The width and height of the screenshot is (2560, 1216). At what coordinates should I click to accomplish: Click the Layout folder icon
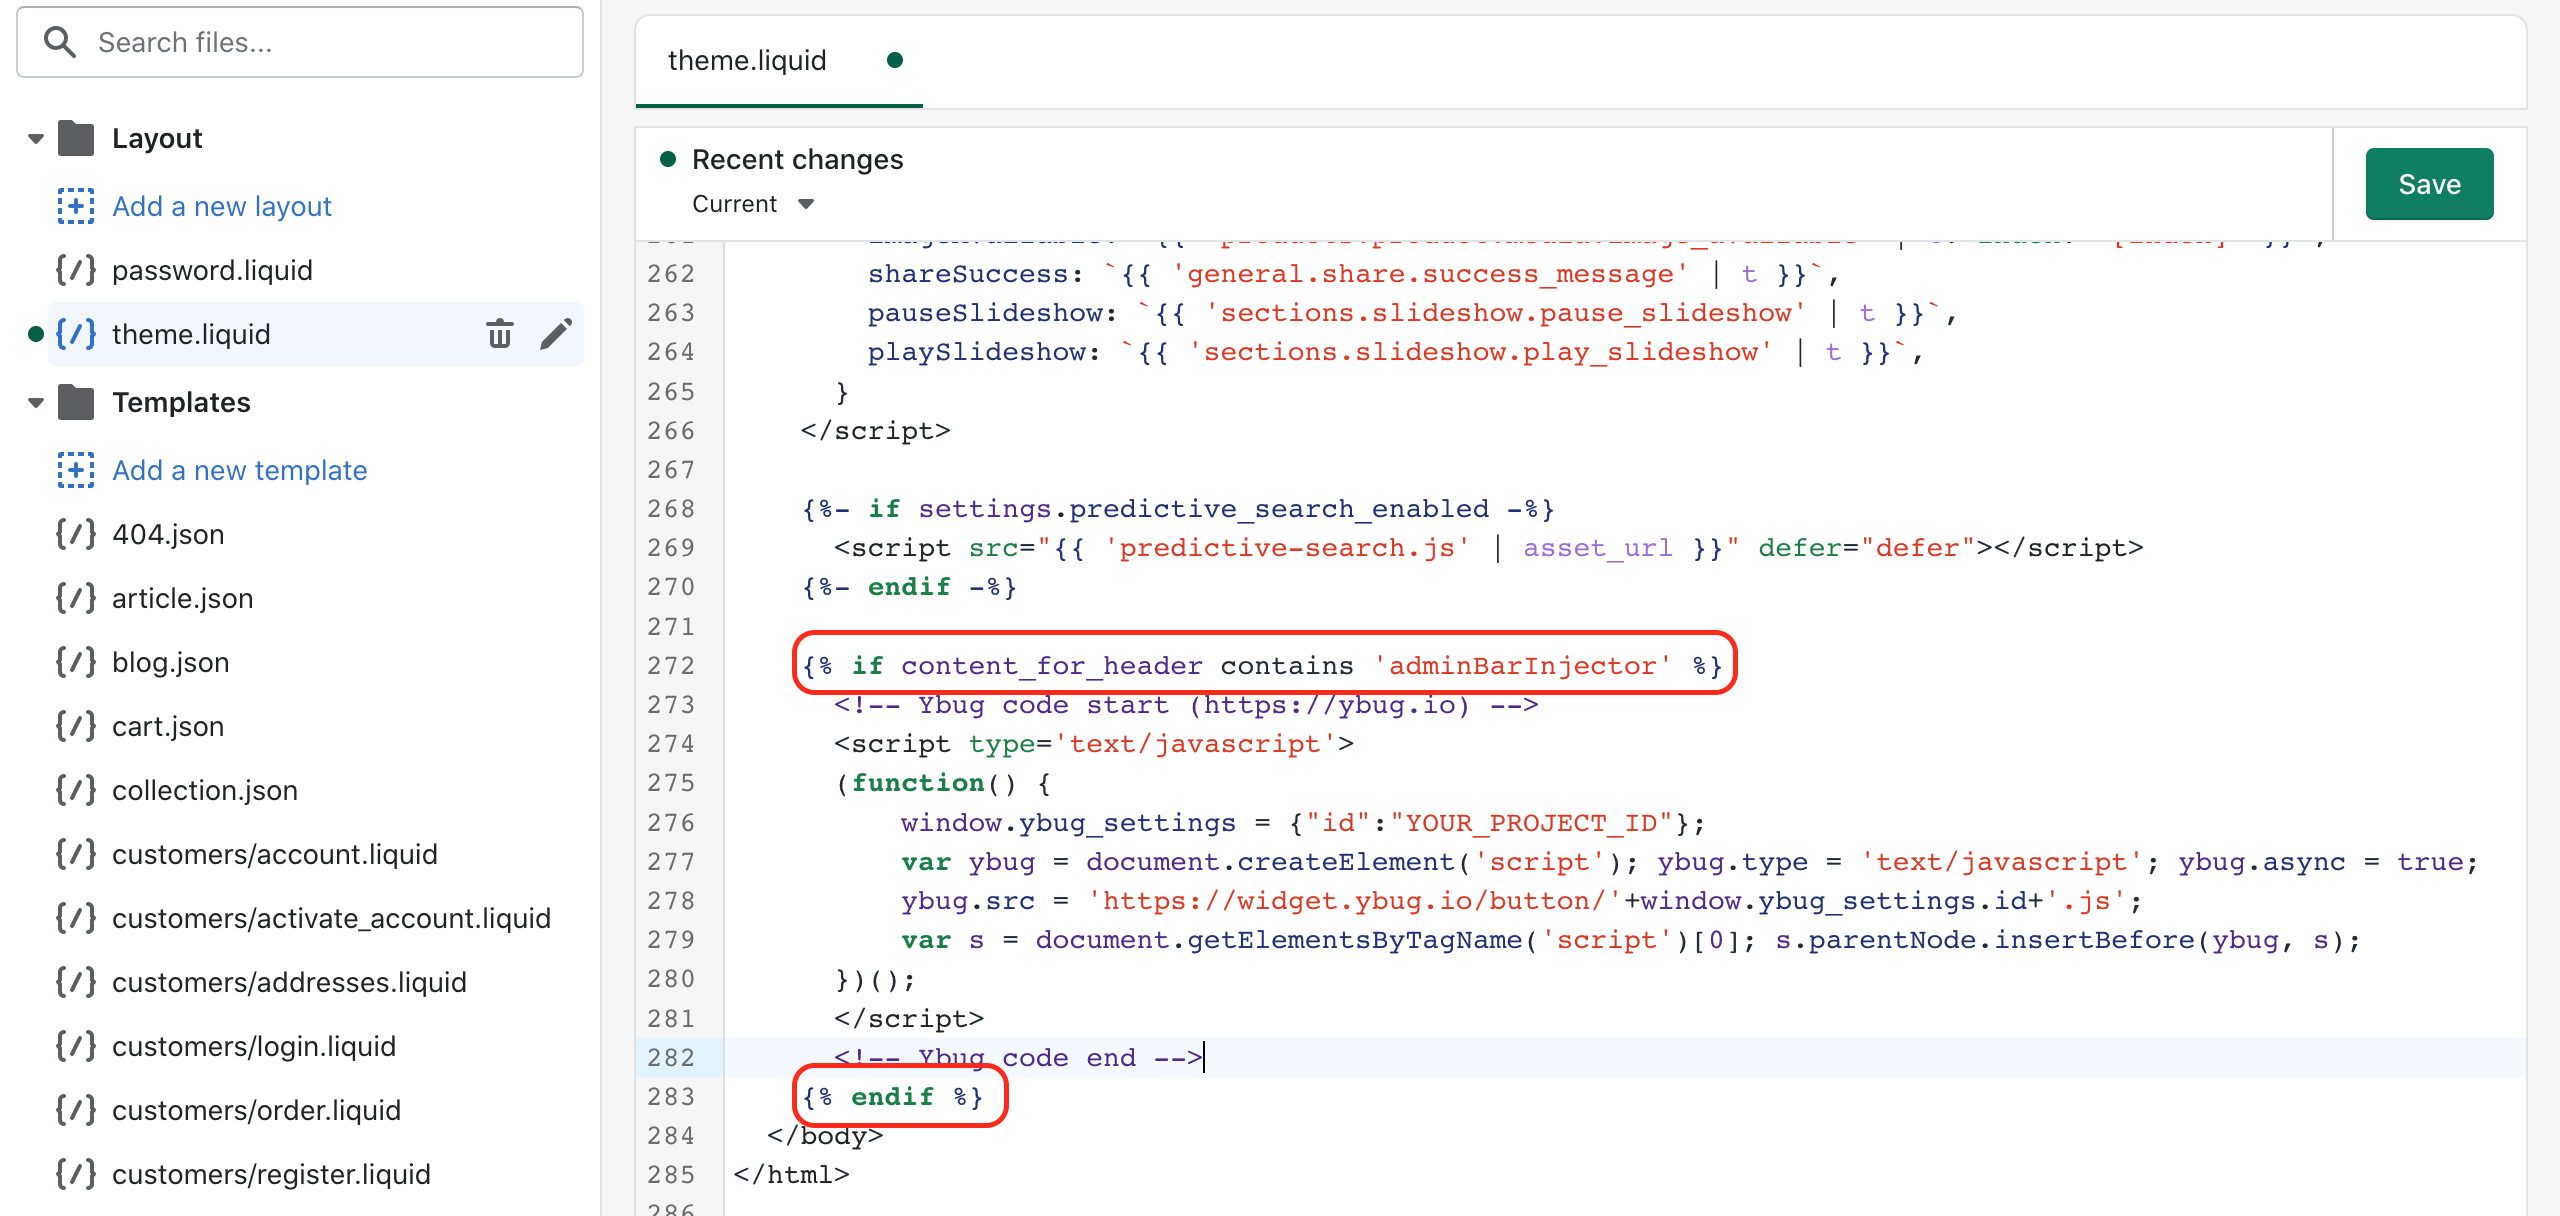click(76, 138)
